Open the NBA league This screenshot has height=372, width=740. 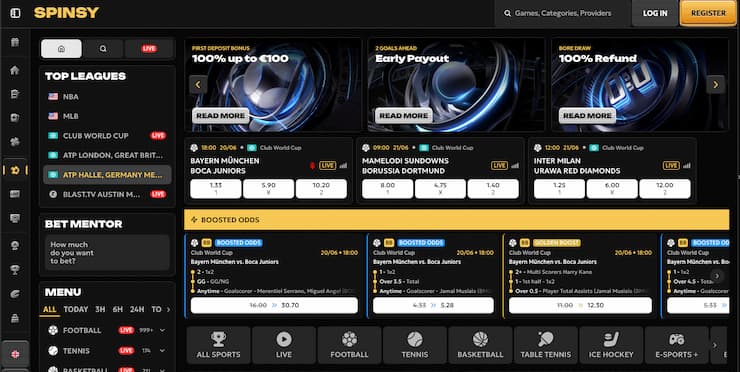107,97
